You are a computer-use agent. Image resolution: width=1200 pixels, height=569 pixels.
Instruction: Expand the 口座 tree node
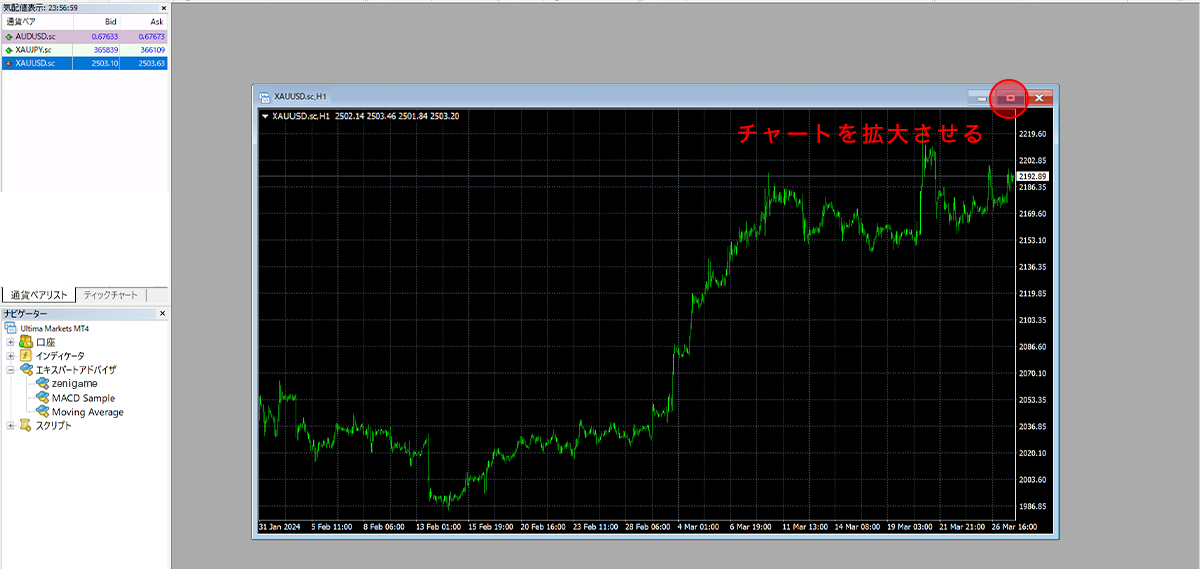[10, 342]
